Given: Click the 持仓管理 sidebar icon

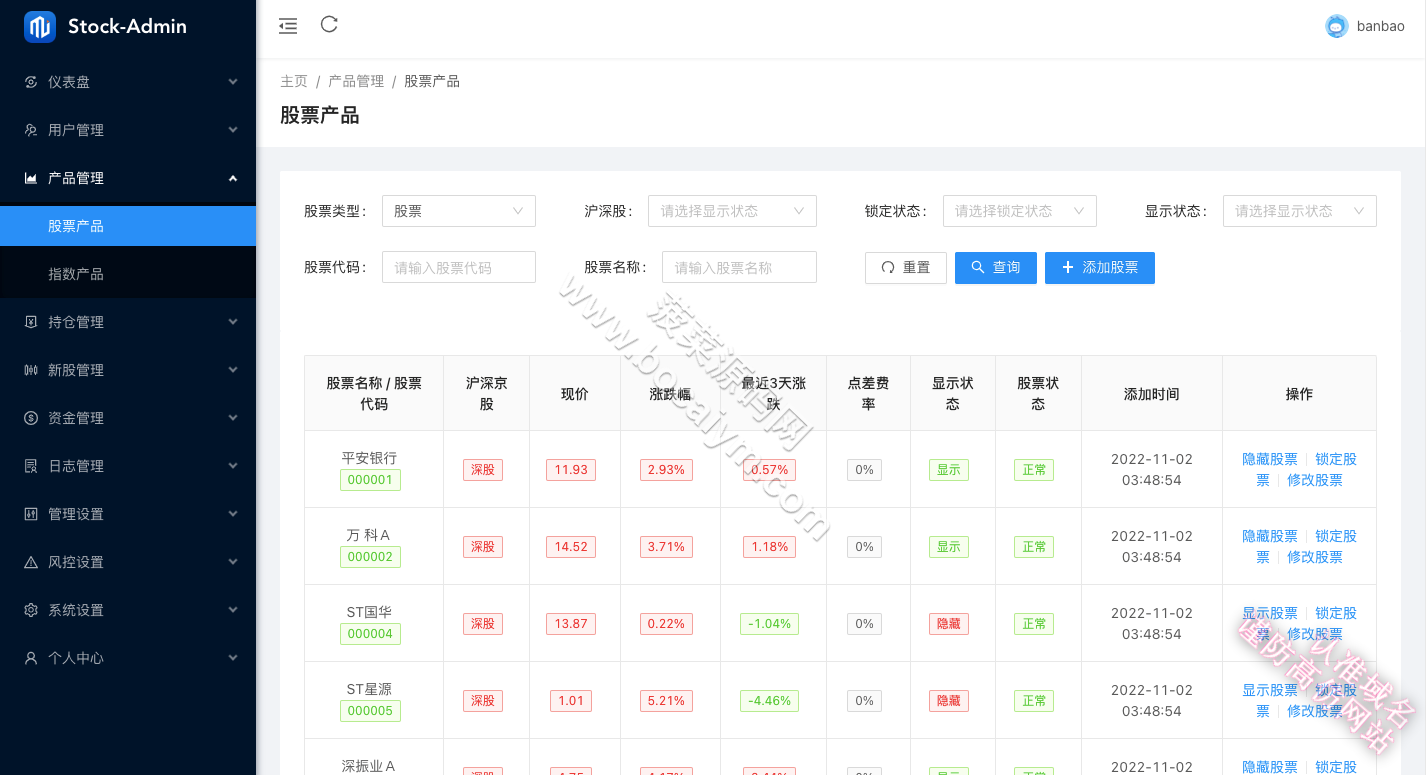Looking at the screenshot, I should pos(31,322).
